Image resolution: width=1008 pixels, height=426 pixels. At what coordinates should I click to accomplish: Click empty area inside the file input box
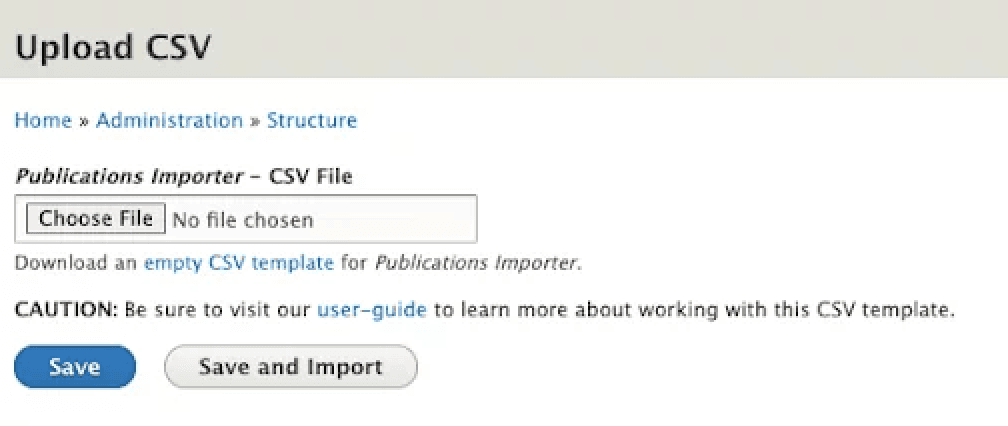[400, 220]
